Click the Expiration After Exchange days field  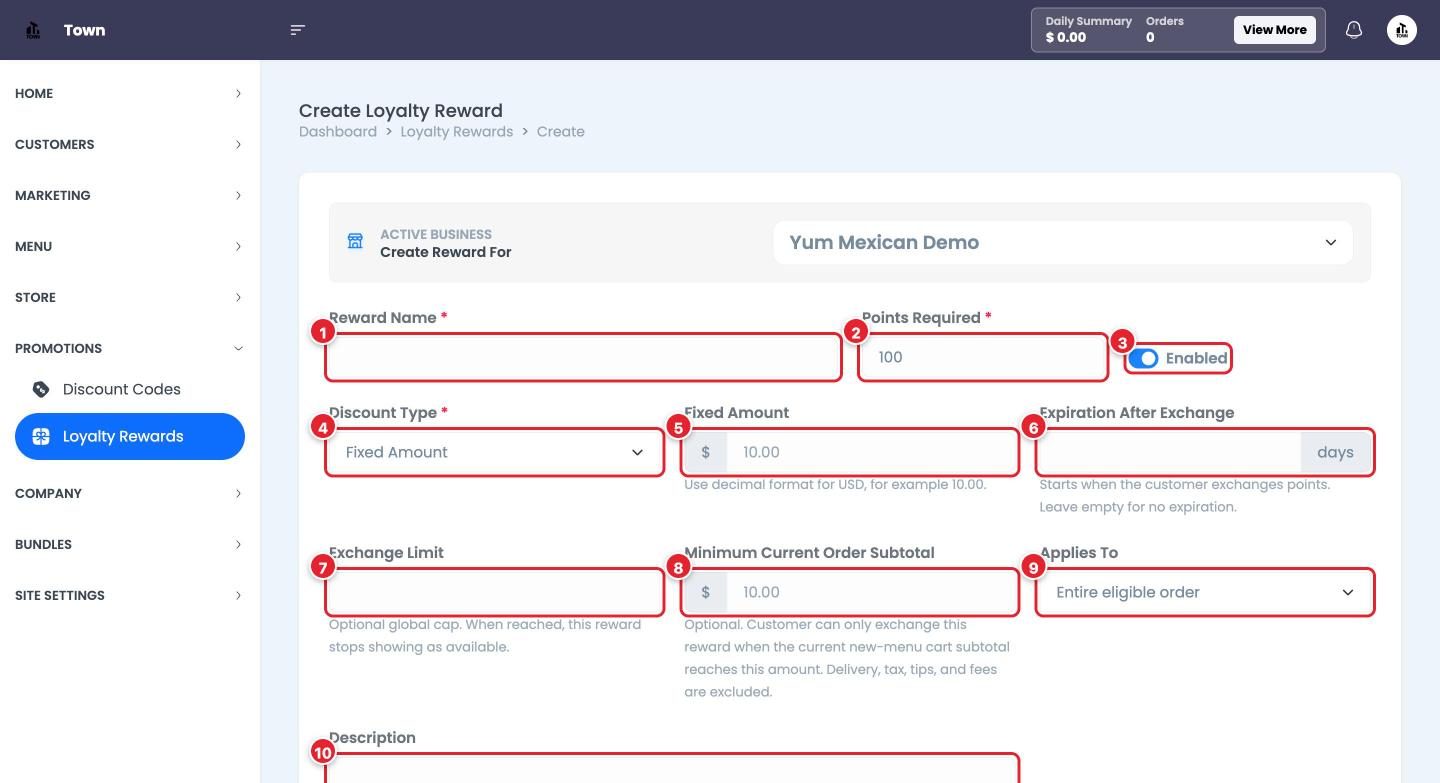tap(1170, 452)
